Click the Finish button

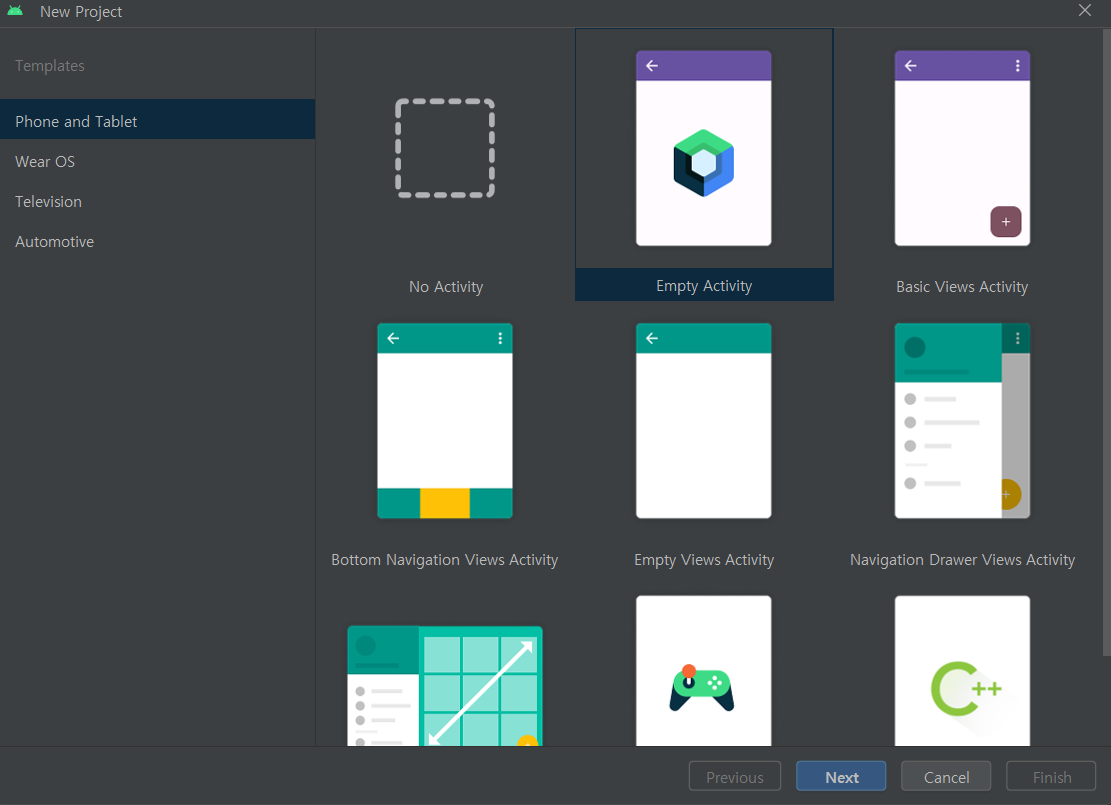point(1051,777)
